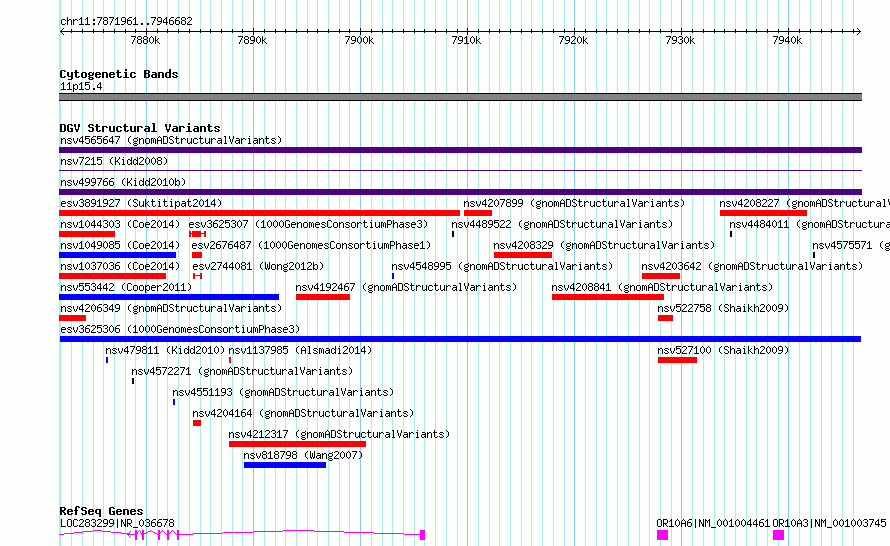Click LOC283299|NR_036678 gene label
890x546 pixels.
tap(117, 523)
